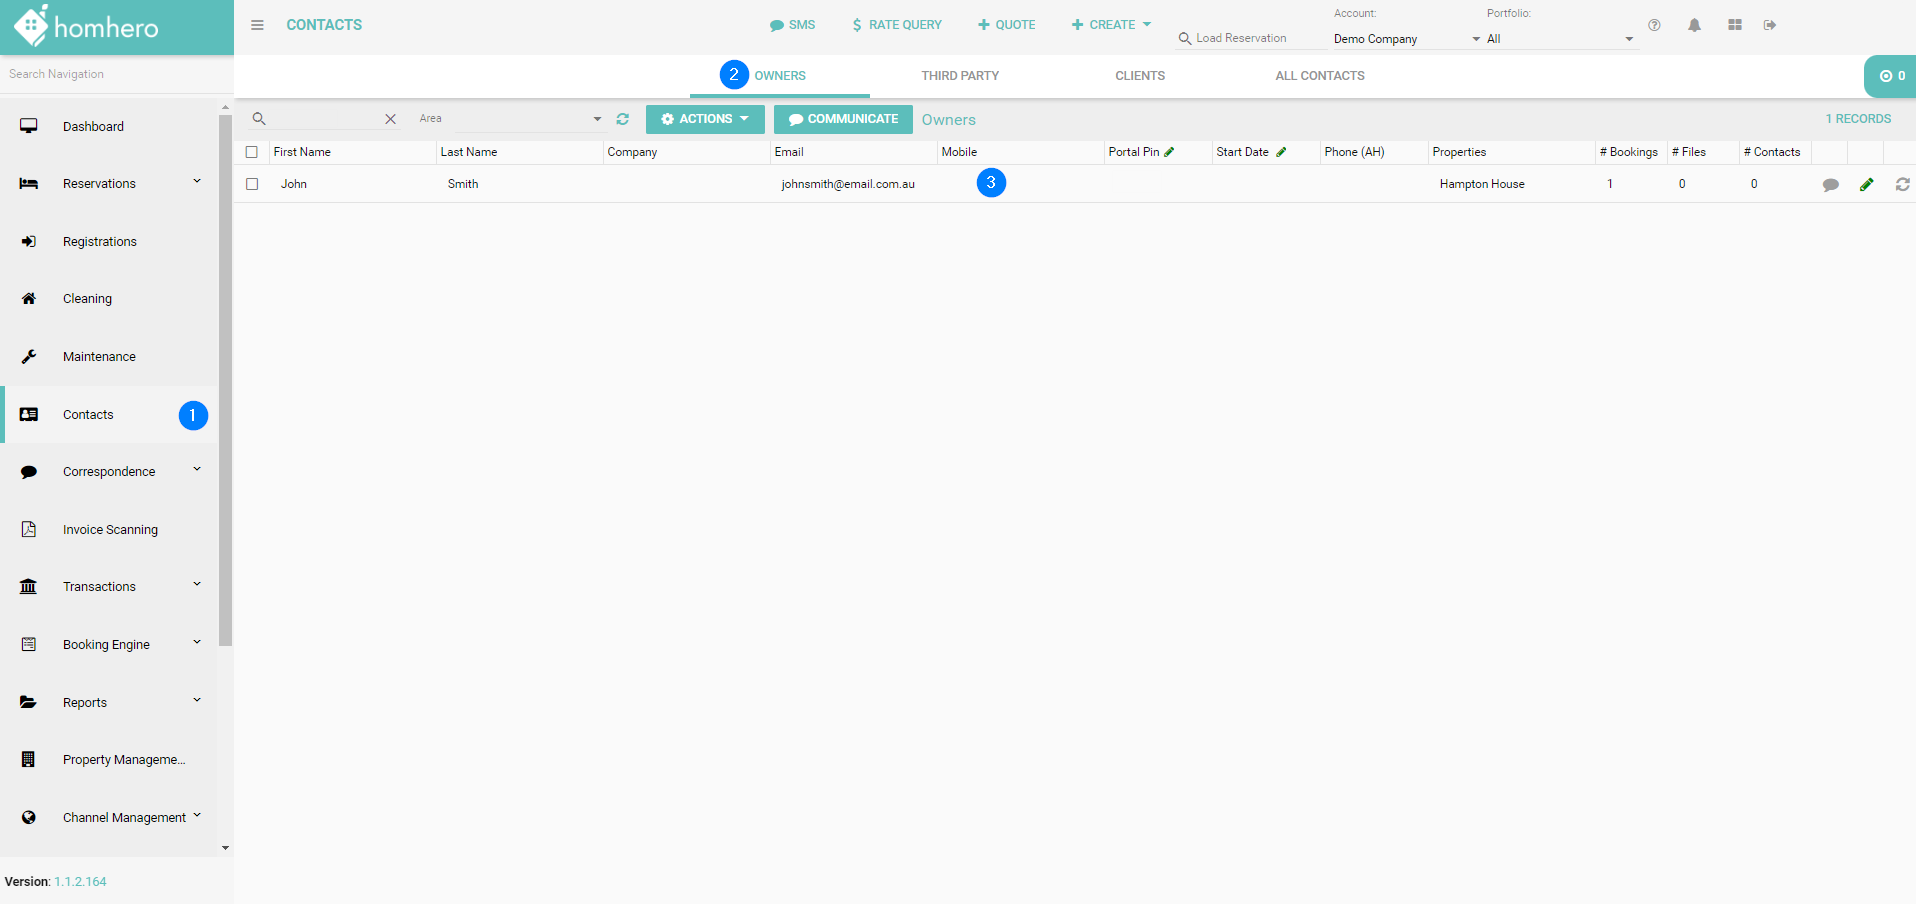Toggle the select-all checkbox in table header
The height and width of the screenshot is (904, 1916).
click(252, 152)
